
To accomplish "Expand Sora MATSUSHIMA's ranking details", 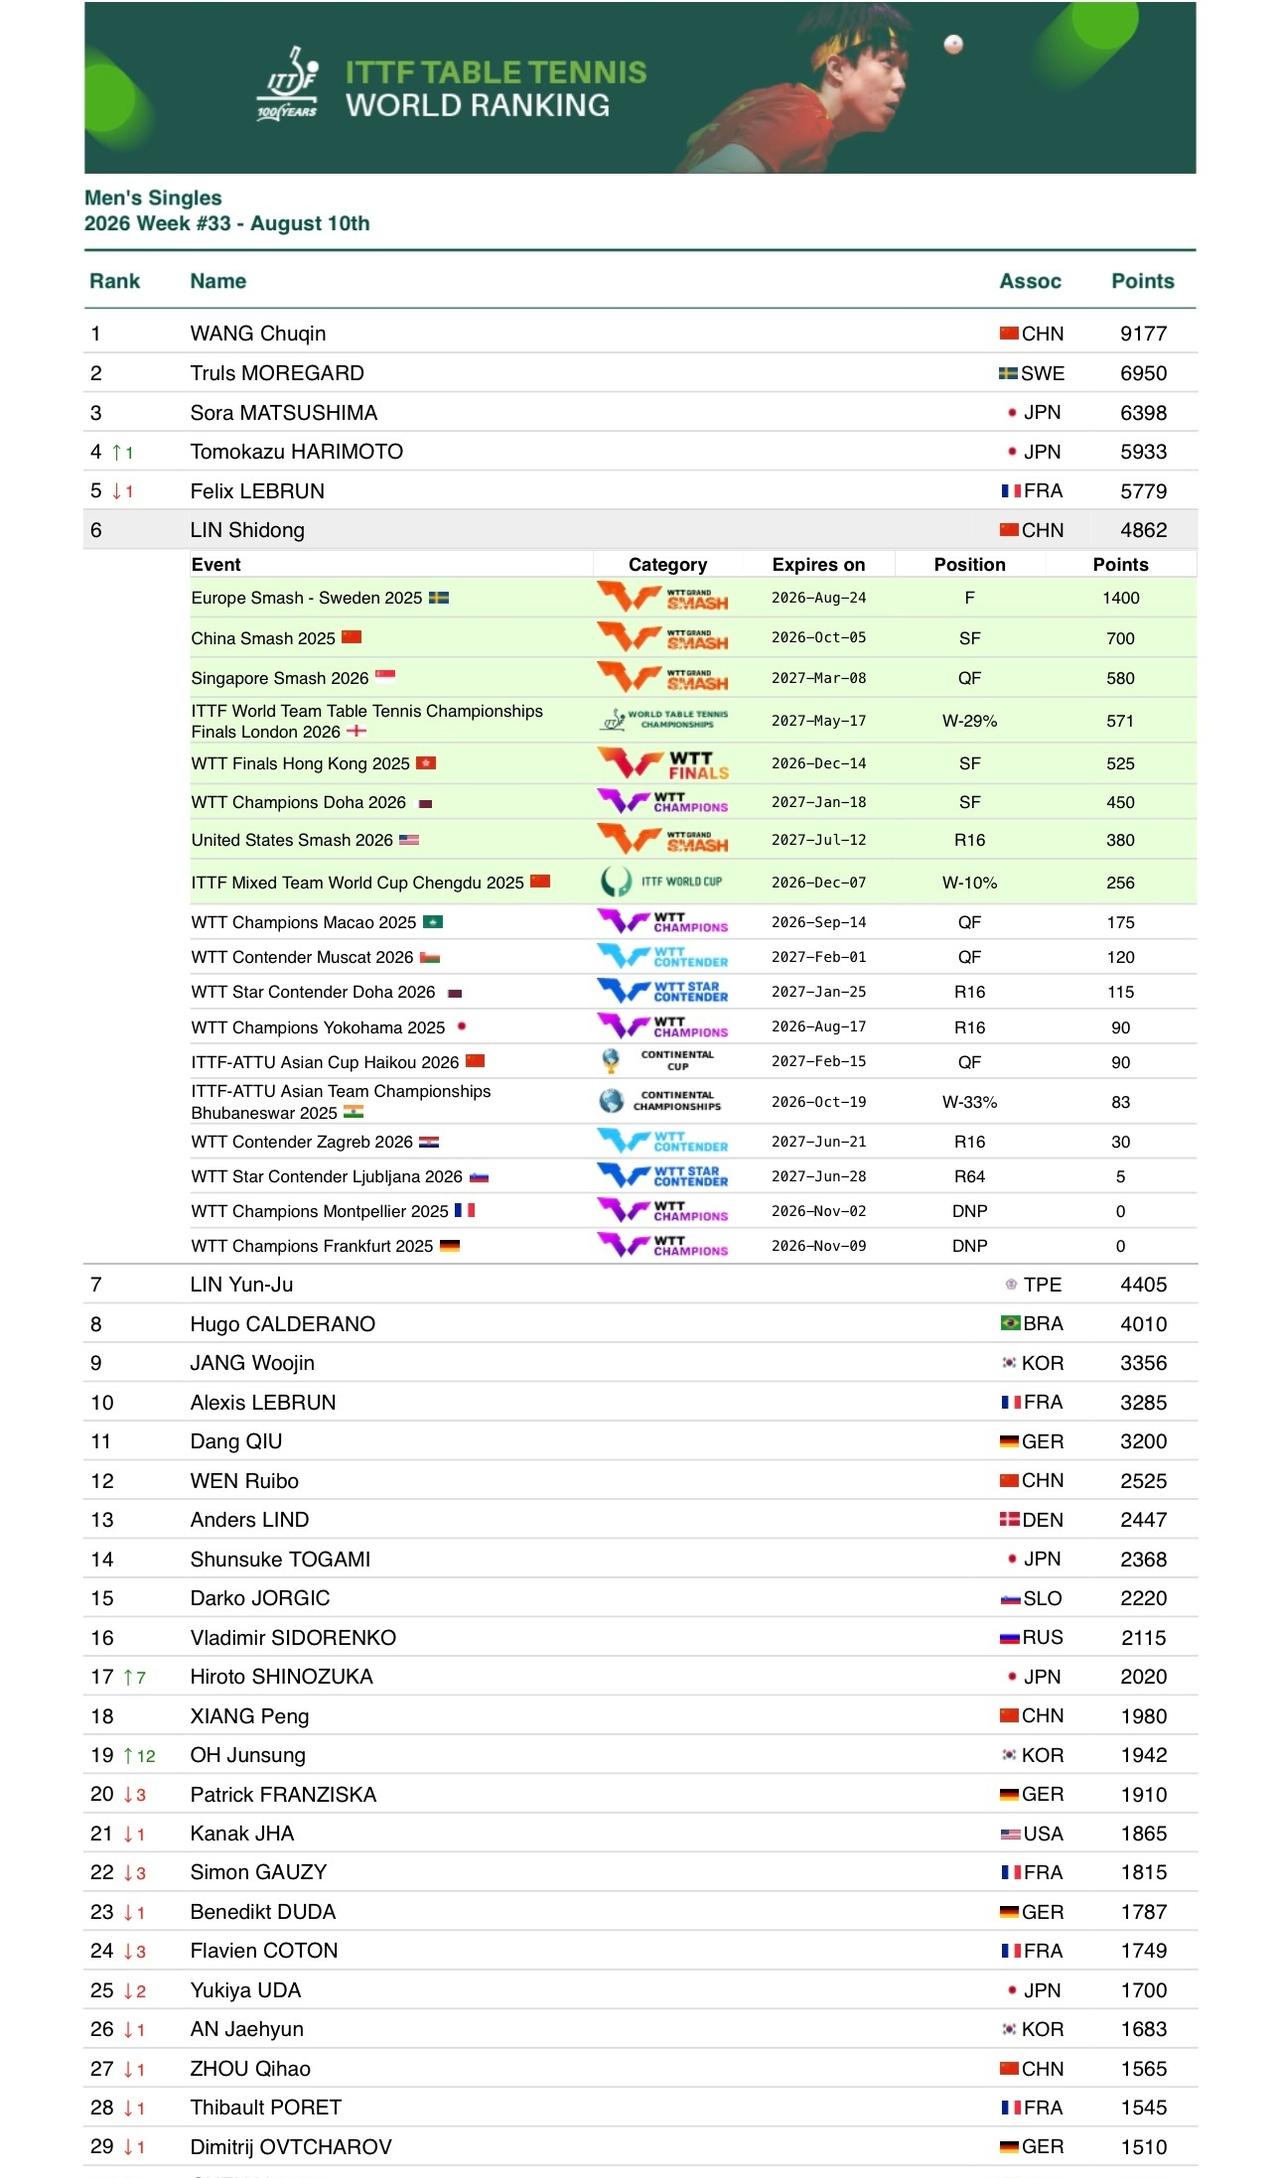I will (640, 412).
